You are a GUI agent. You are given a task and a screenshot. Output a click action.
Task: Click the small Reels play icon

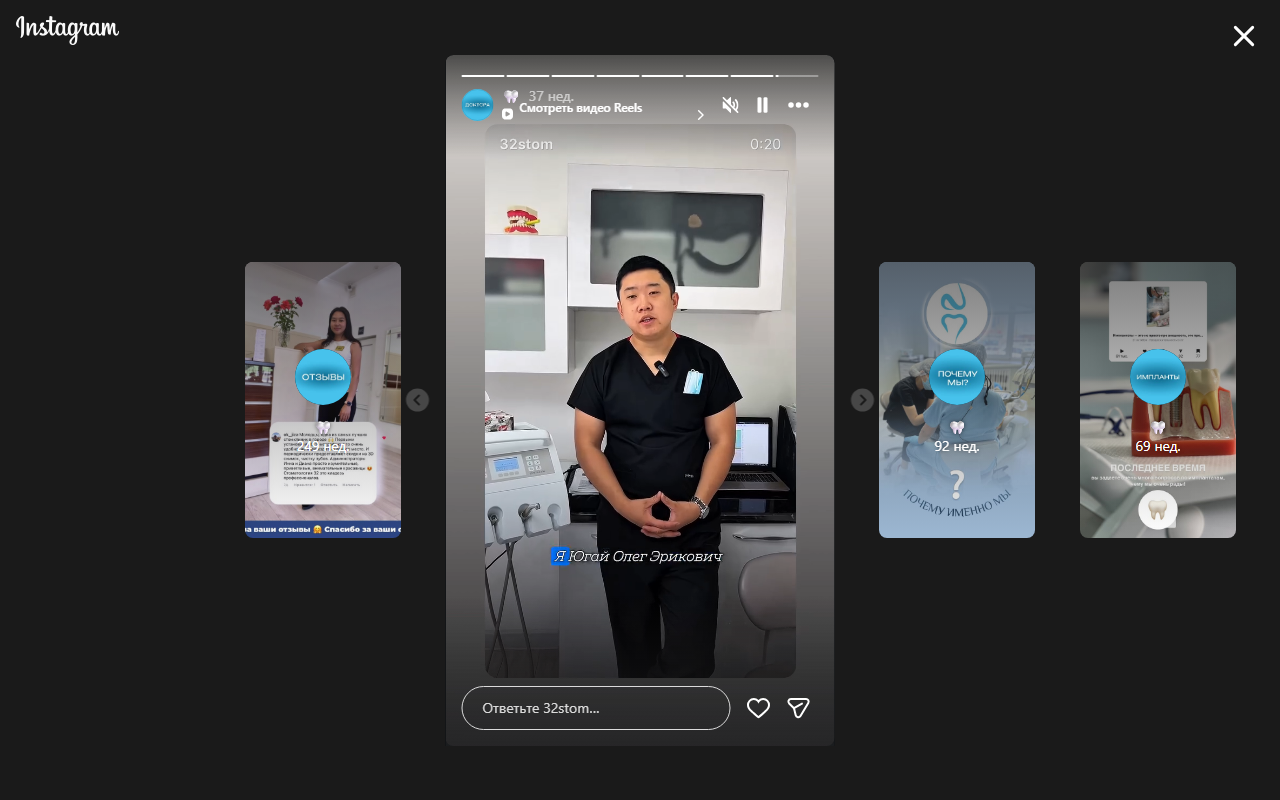[x=507, y=114]
